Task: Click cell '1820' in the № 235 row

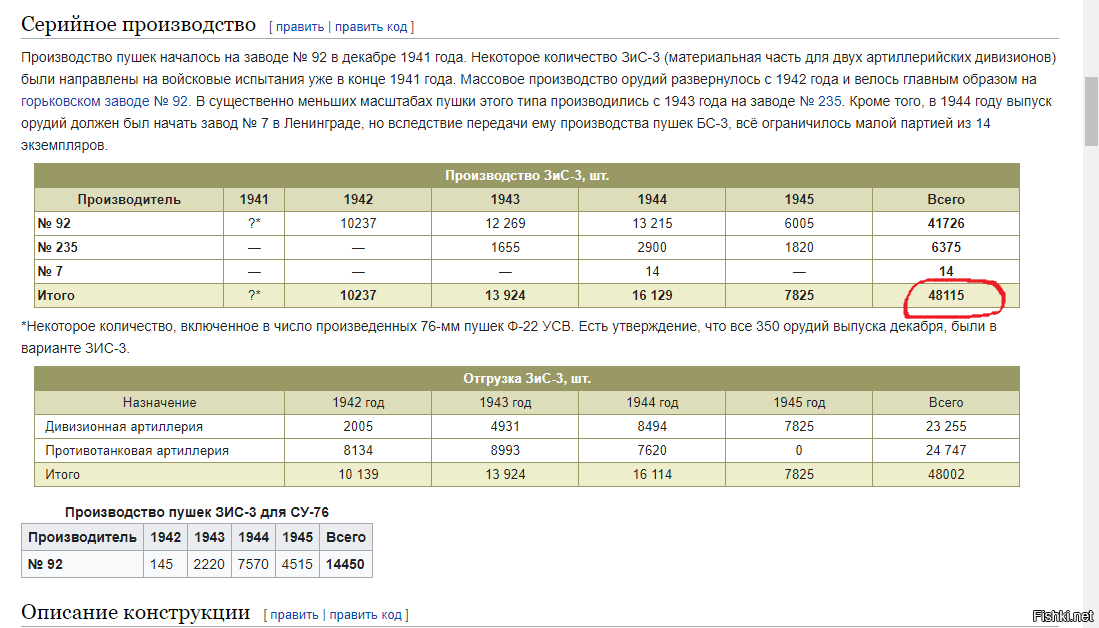Action: tap(799, 247)
